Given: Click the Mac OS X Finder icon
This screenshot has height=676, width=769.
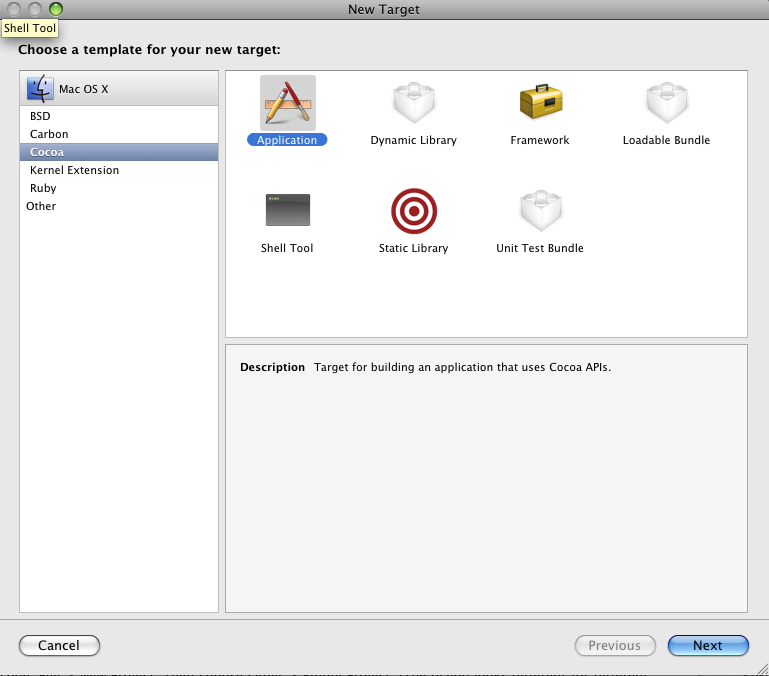Looking at the screenshot, I should pos(41,89).
